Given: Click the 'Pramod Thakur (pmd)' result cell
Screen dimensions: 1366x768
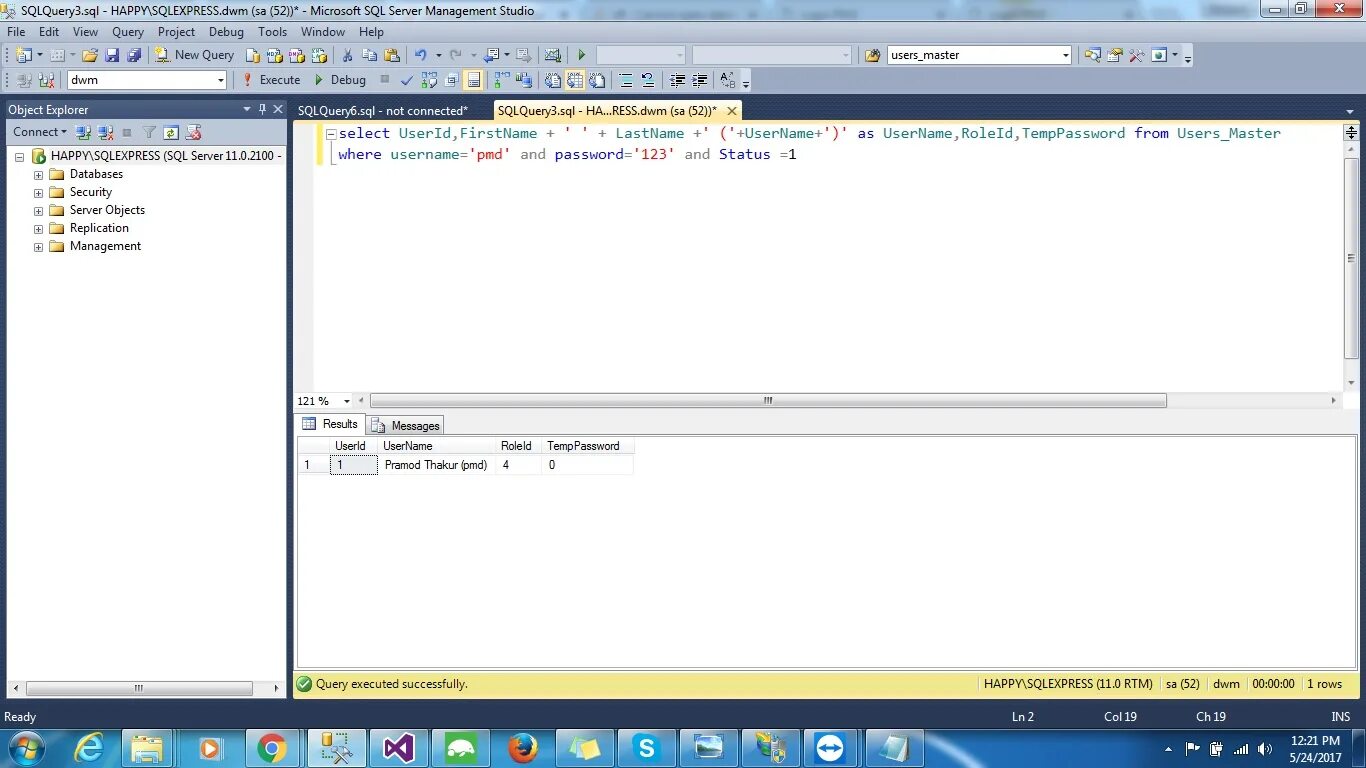Looking at the screenshot, I should [x=436, y=465].
